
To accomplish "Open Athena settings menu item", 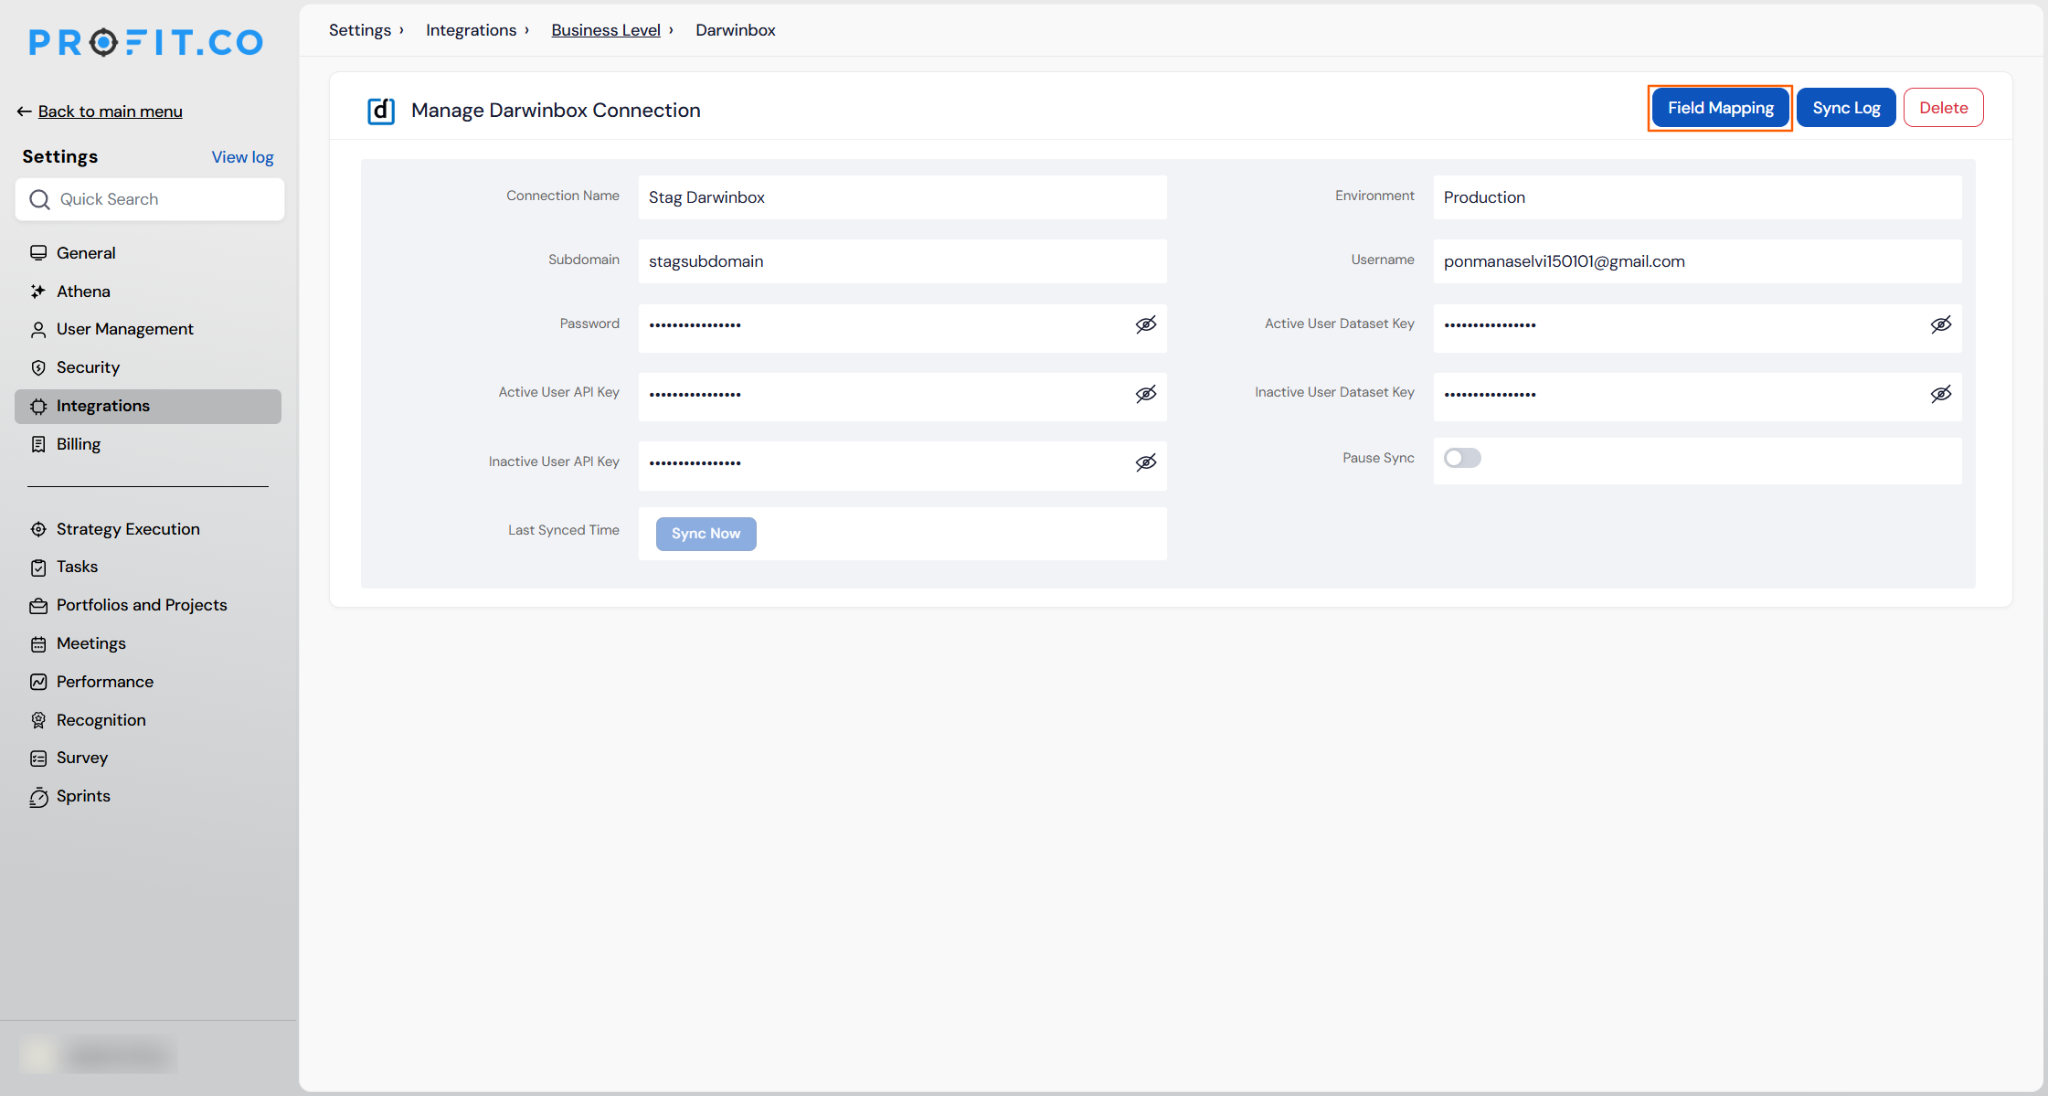I will tap(148, 291).
